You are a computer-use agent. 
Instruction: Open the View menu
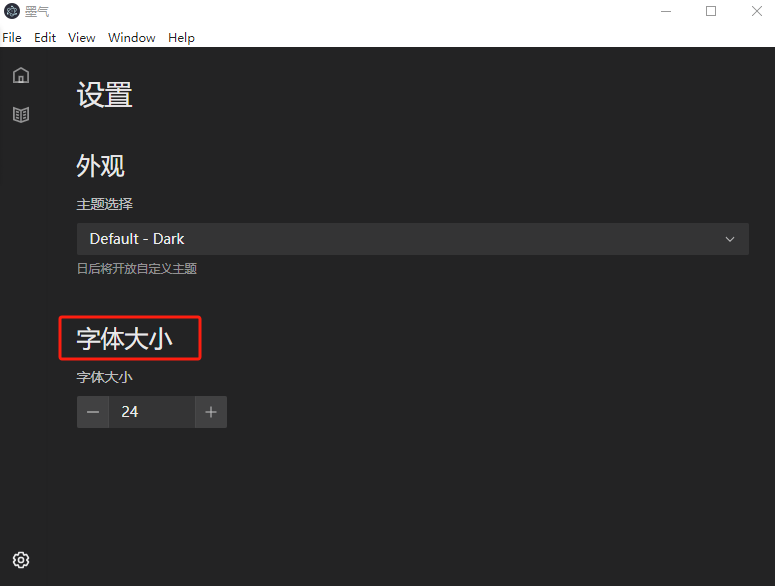[82, 38]
